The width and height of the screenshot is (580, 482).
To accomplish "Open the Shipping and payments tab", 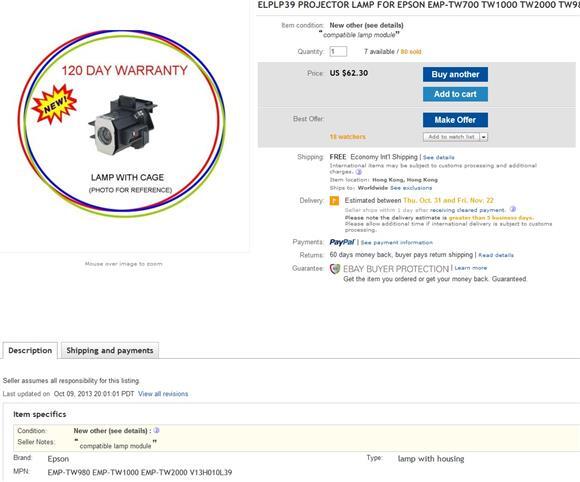I will pos(110,351).
